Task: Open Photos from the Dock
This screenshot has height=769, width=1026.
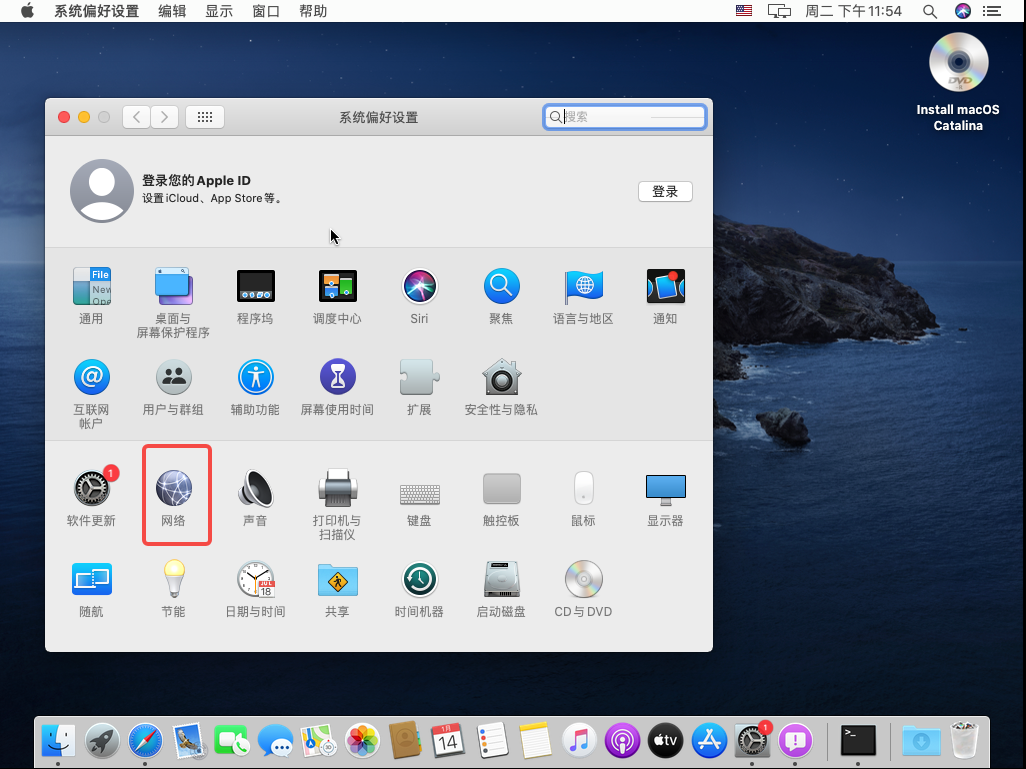Action: [x=363, y=741]
